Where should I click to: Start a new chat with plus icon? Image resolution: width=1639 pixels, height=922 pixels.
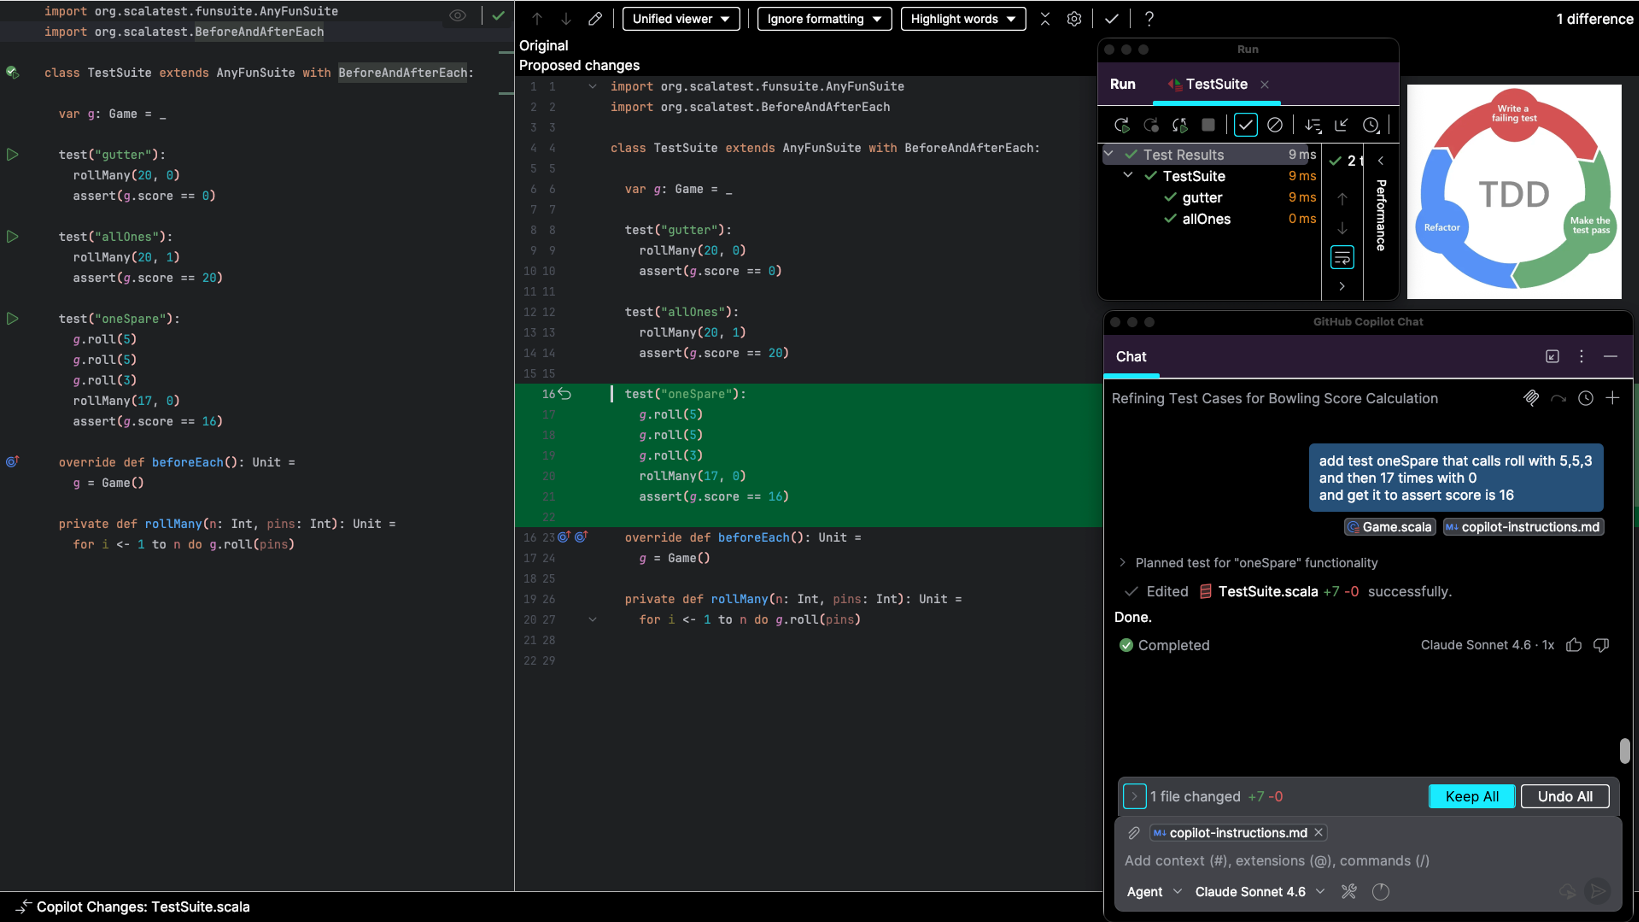pyautogui.click(x=1612, y=398)
